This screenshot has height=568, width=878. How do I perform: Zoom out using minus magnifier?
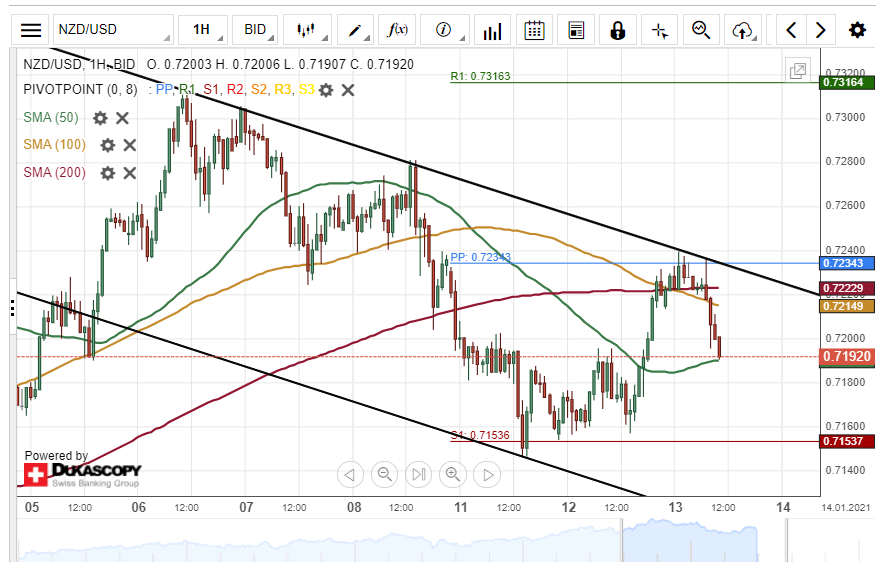pyautogui.click(x=384, y=474)
